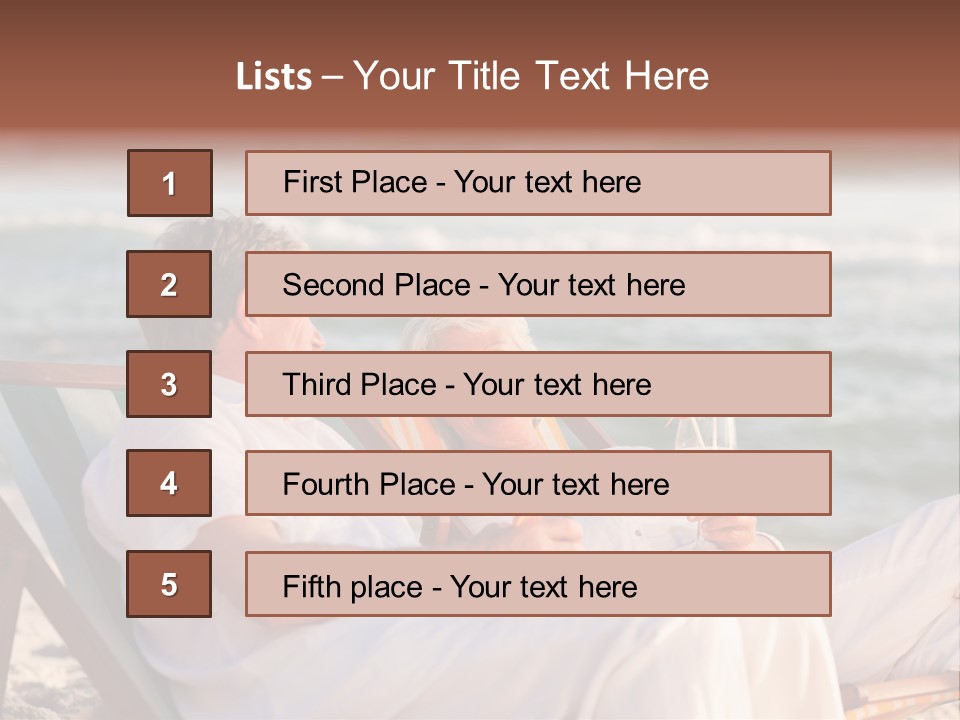
Task: Select the Fourth Place text bar
Action: [537, 484]
